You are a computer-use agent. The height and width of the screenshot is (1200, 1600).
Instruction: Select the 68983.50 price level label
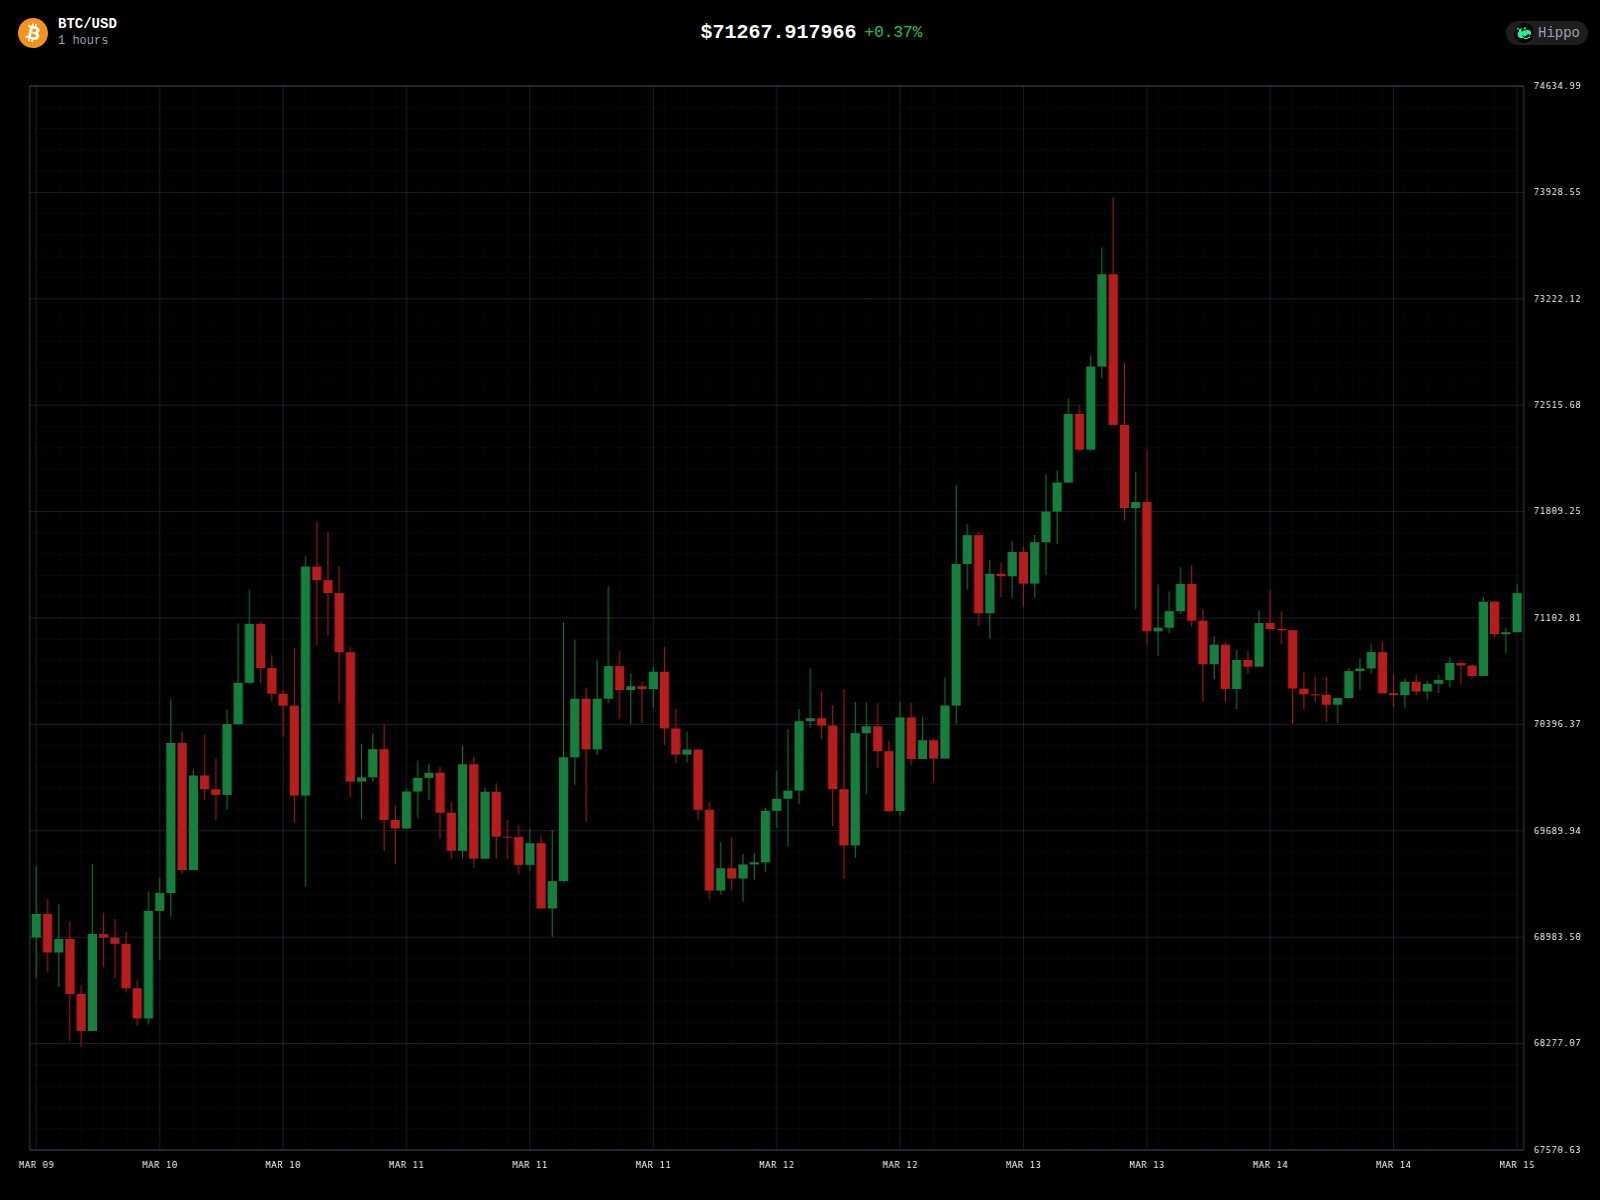[x=1557, y=937]
